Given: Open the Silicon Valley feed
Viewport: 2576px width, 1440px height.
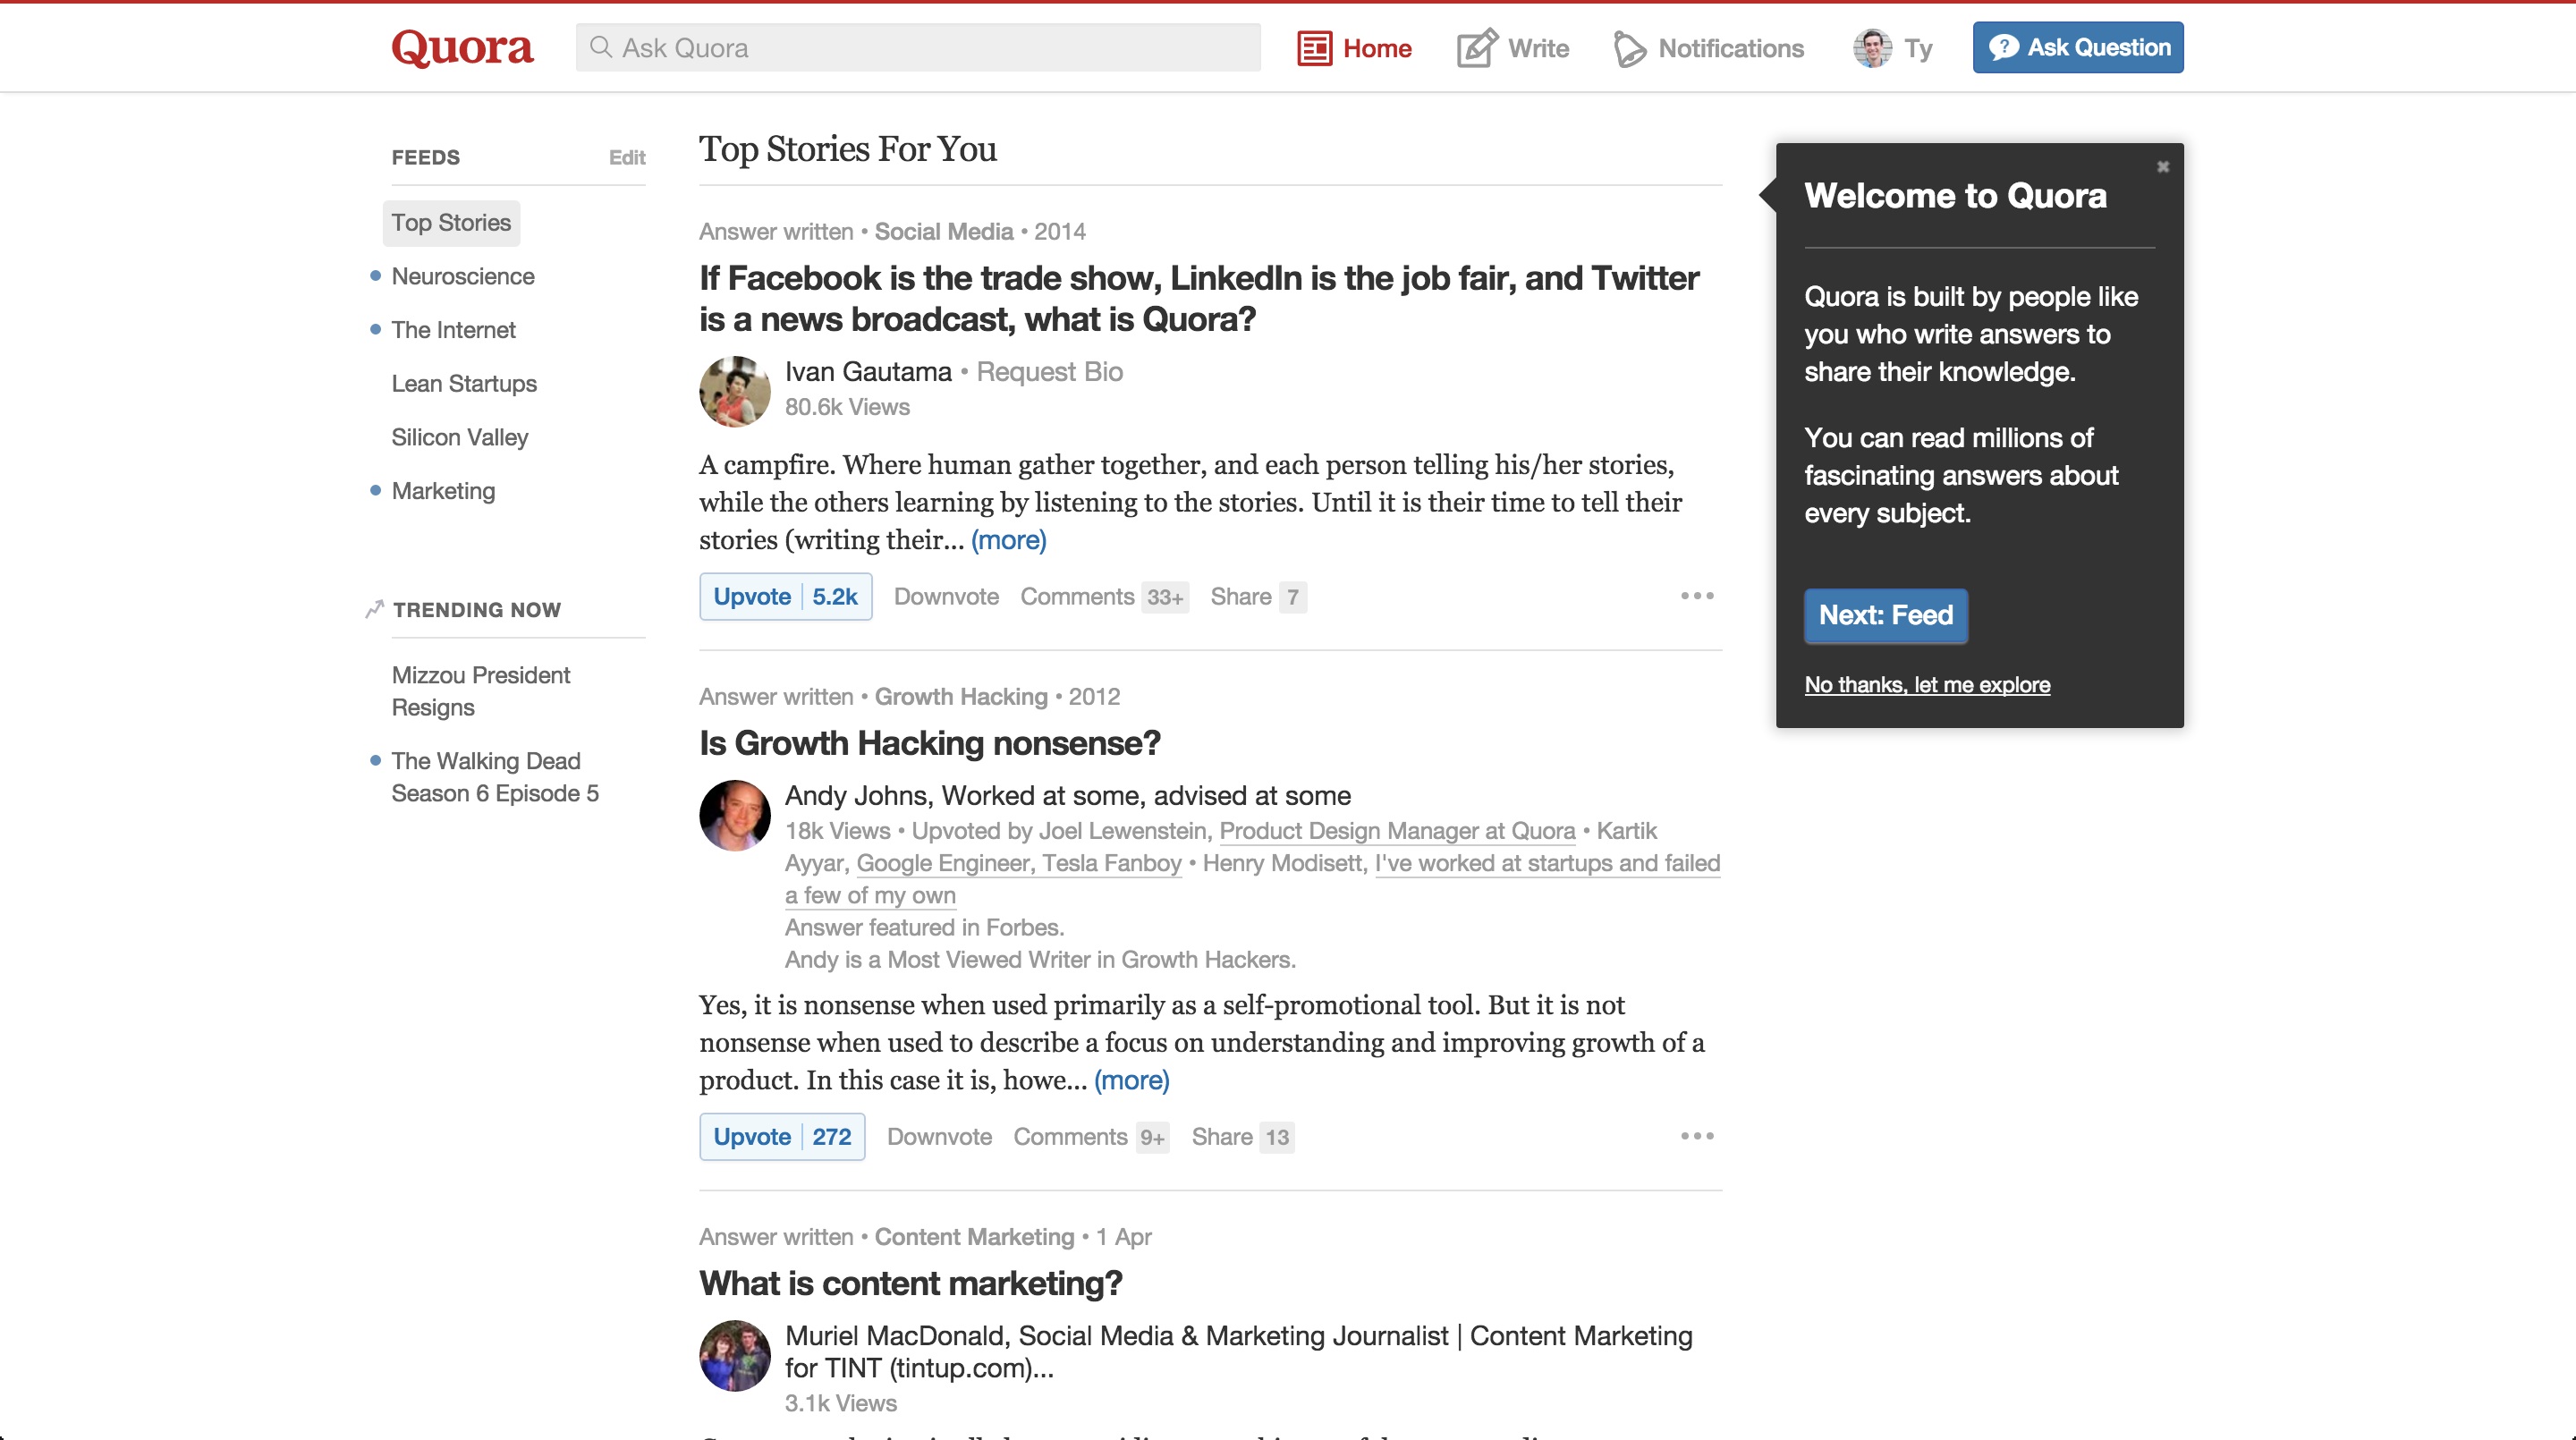Looking at the screenshot, I should pyautogui.click(x=460, y=437).
